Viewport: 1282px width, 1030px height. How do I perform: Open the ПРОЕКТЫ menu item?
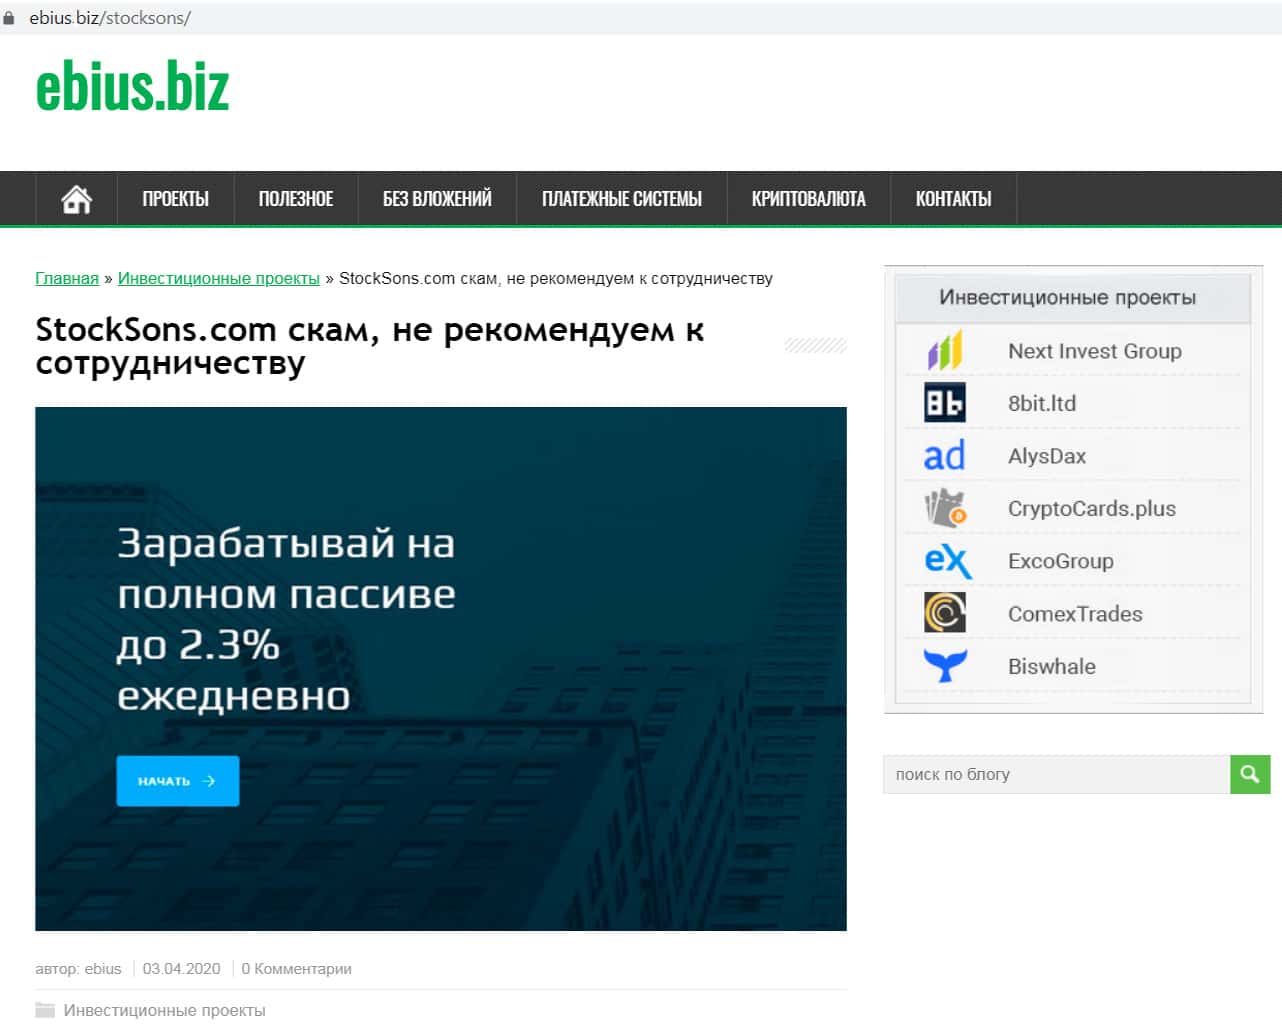175,199
